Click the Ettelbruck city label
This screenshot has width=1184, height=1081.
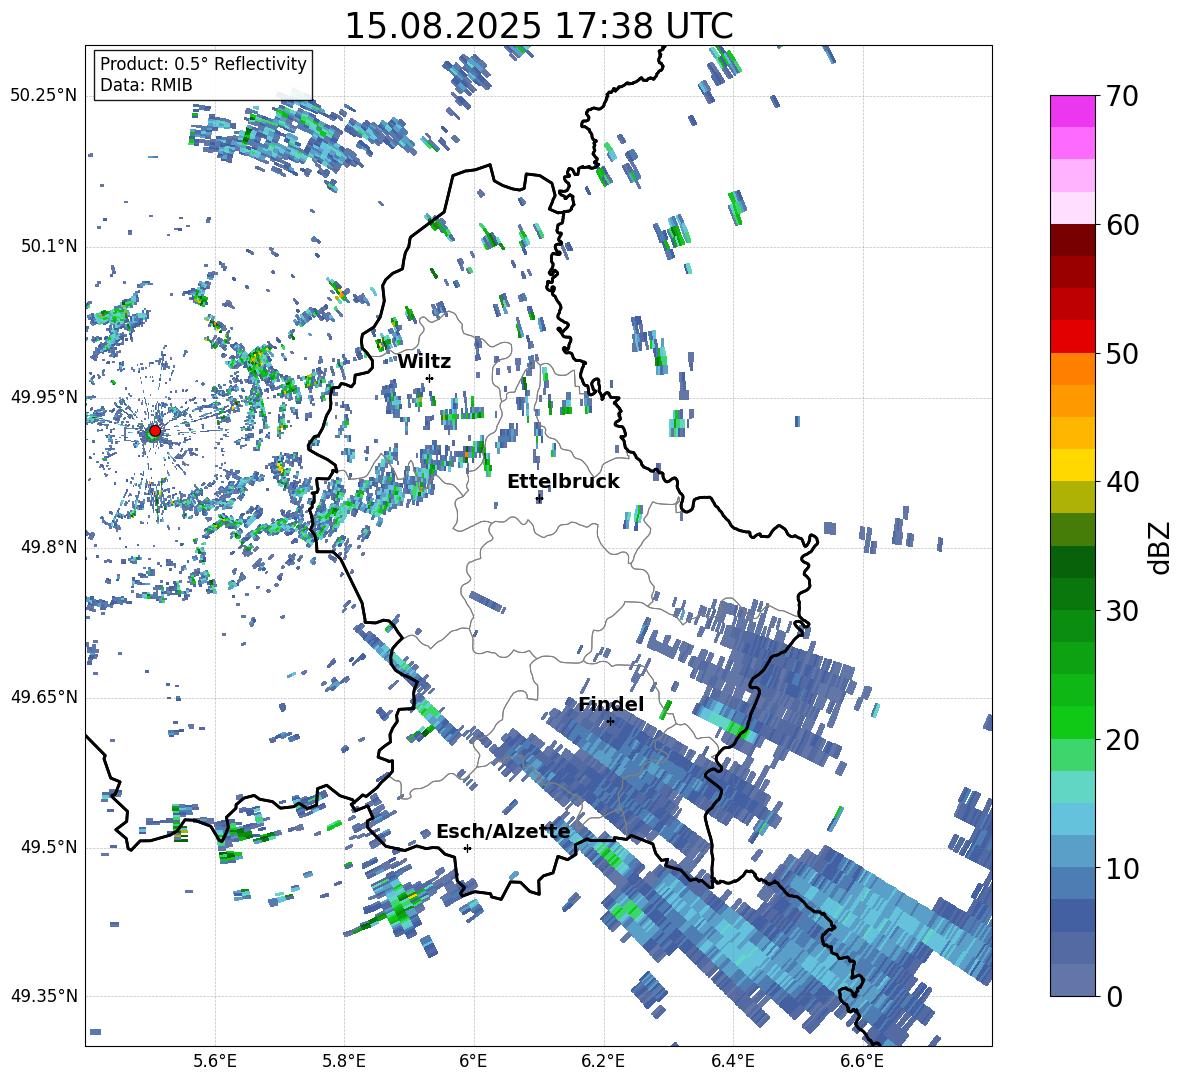563,482
